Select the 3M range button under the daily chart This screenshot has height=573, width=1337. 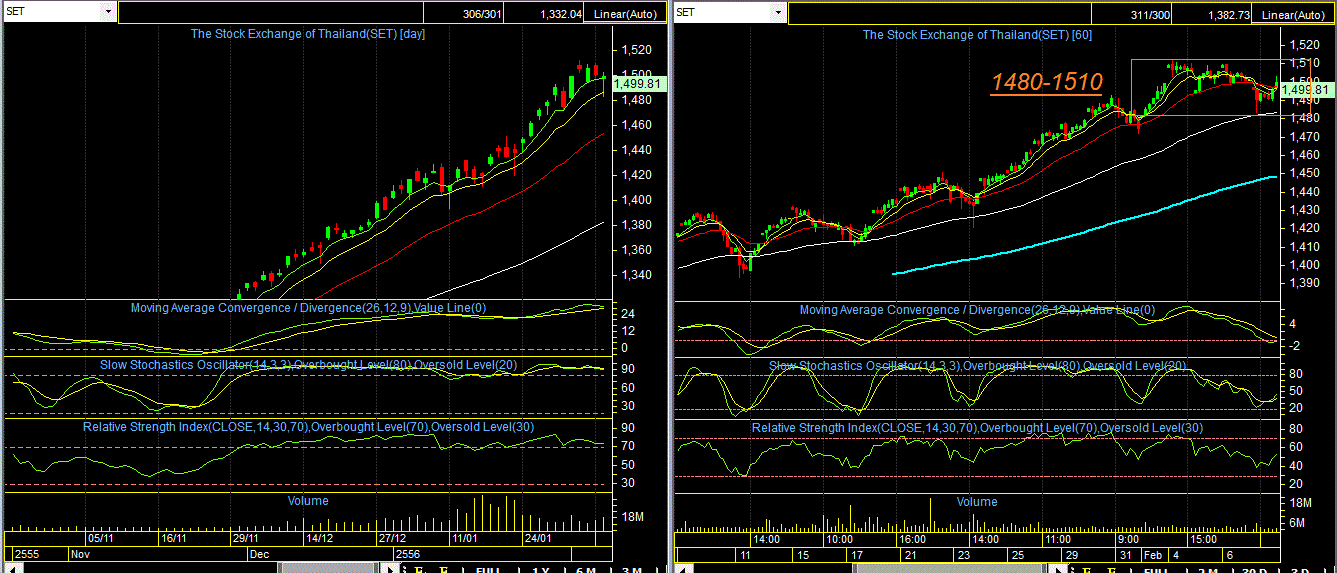click(631, 570)
